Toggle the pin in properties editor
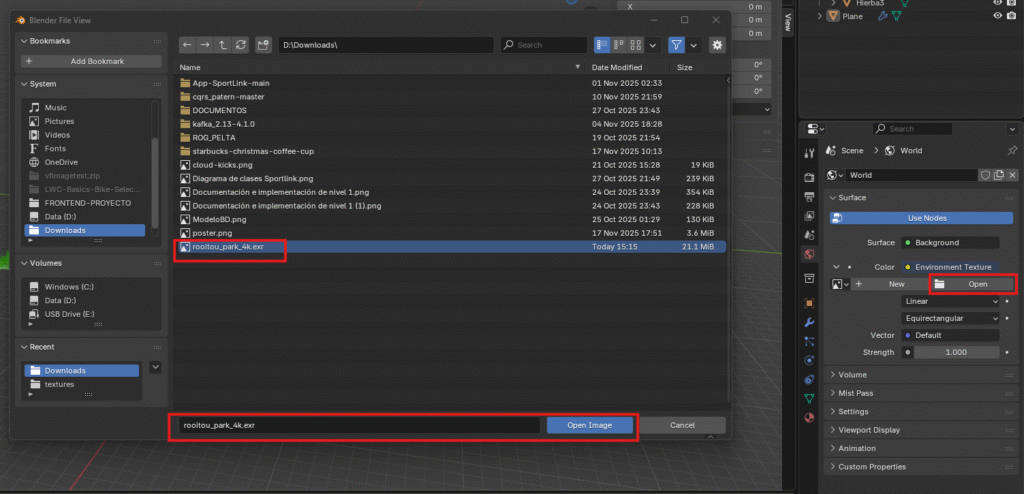This screenshot has height=494, width=1024. [1012, 150]
